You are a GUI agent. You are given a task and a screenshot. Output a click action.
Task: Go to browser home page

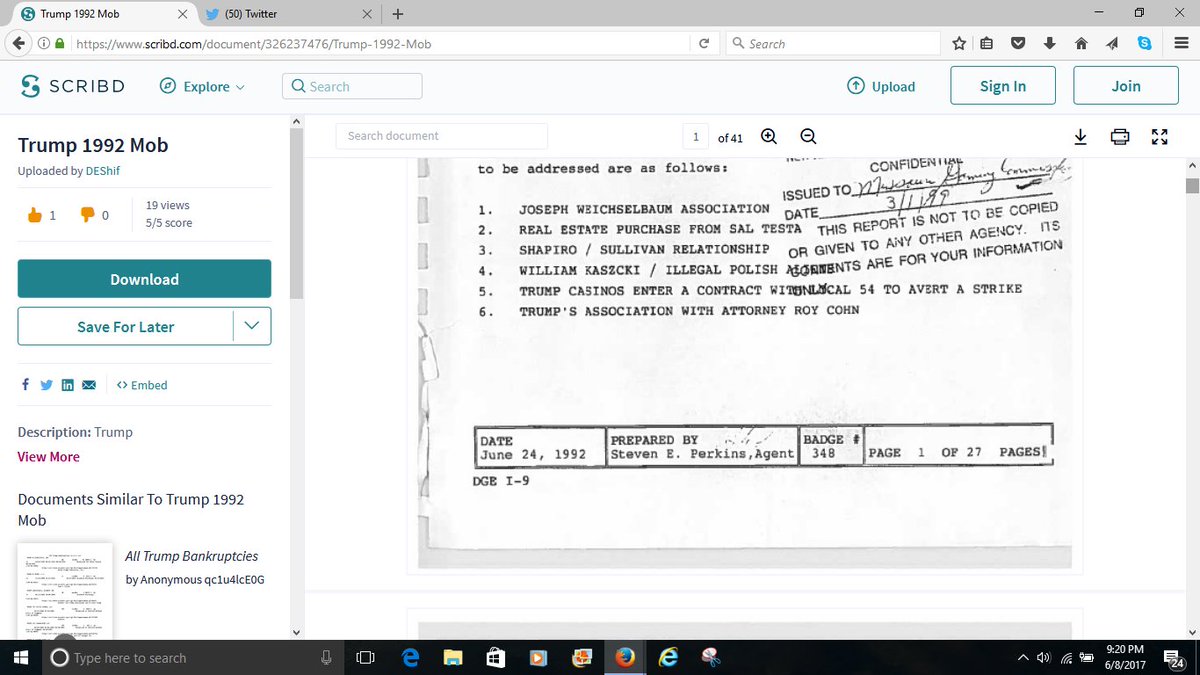(x=1080, y=44)
